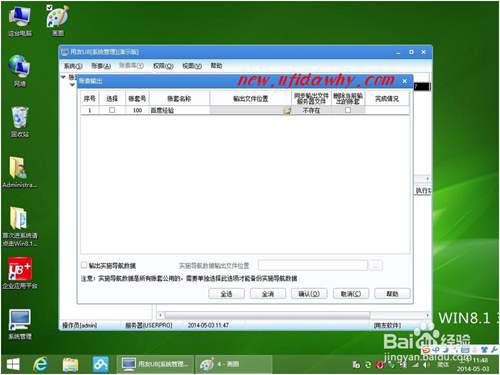Click the 全选 button
Viewport: 500px width, 375px height.
226,294
